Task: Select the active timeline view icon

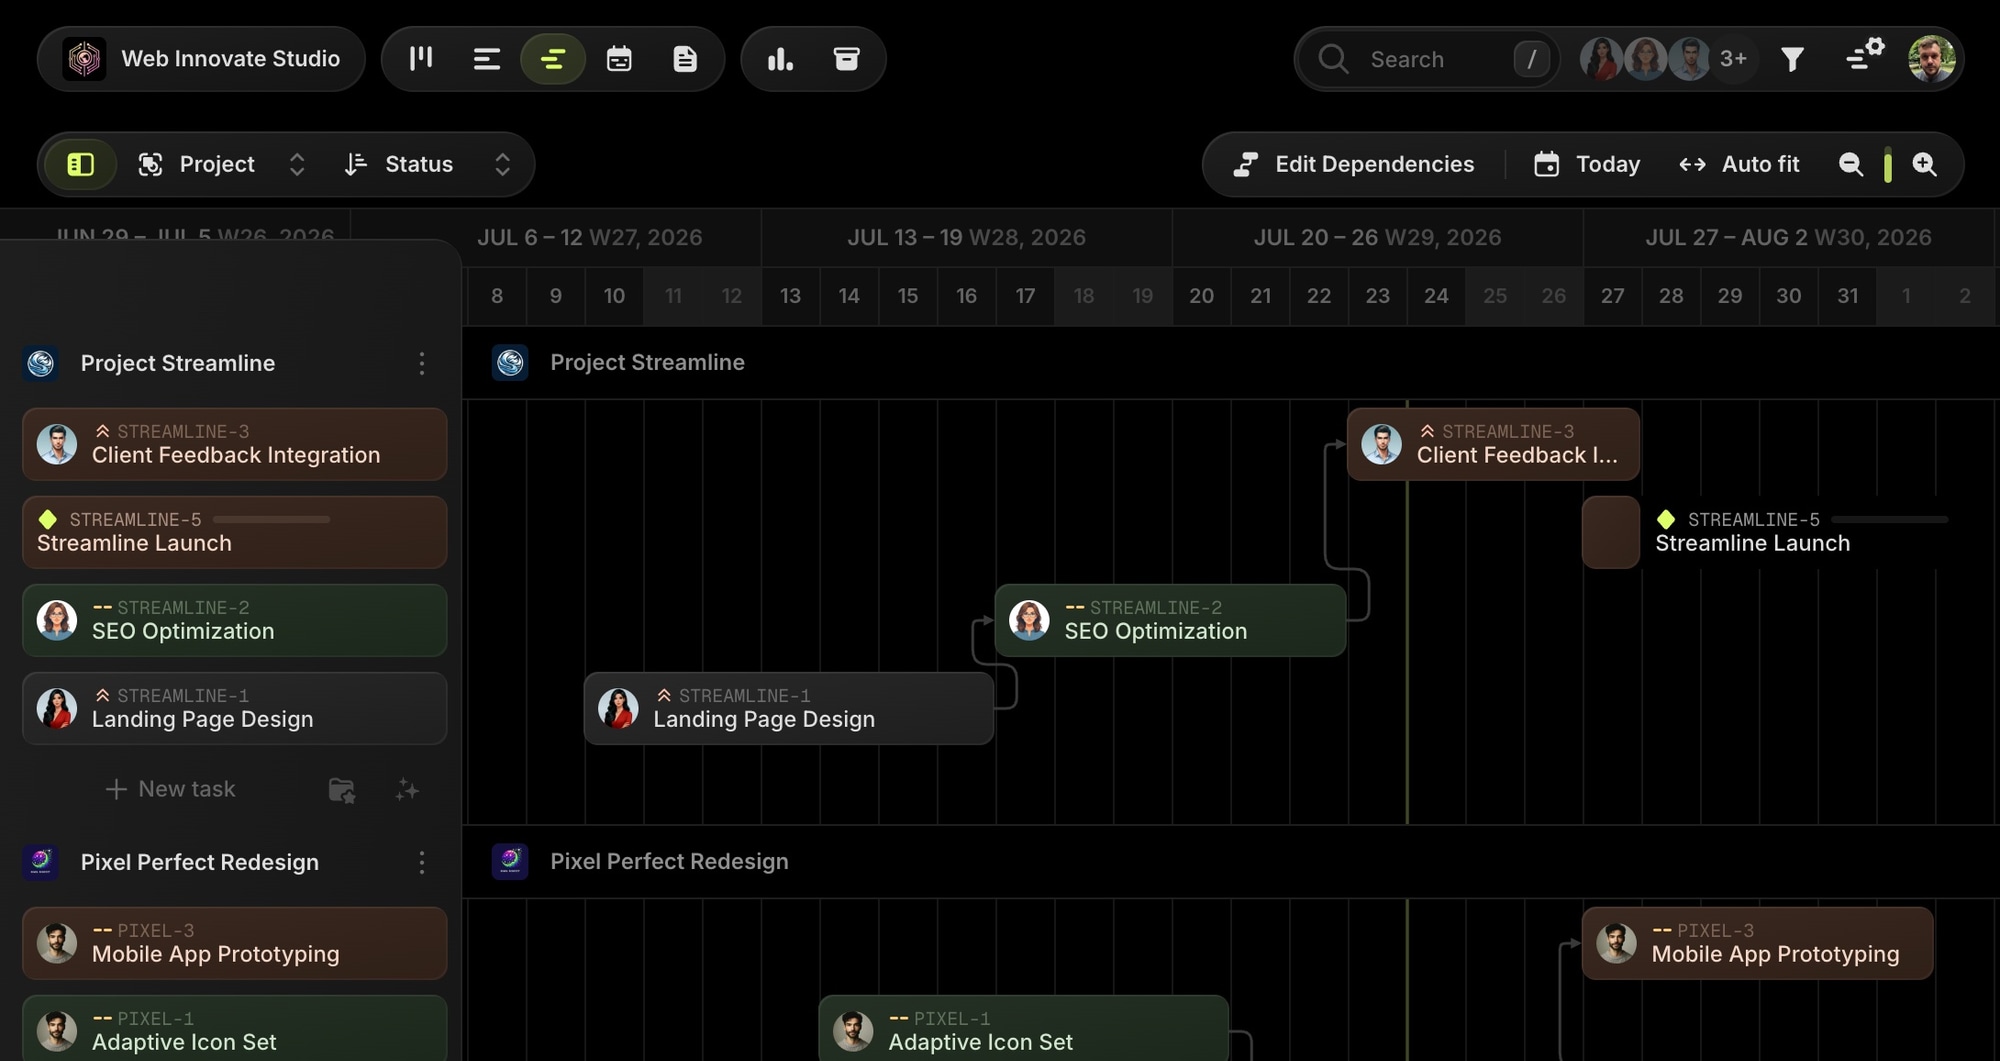Action: point(553,59)
